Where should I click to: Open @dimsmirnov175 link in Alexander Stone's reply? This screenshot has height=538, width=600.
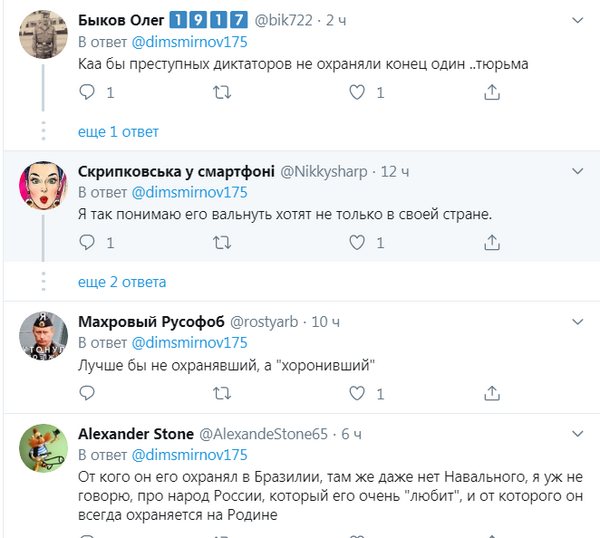190,454
